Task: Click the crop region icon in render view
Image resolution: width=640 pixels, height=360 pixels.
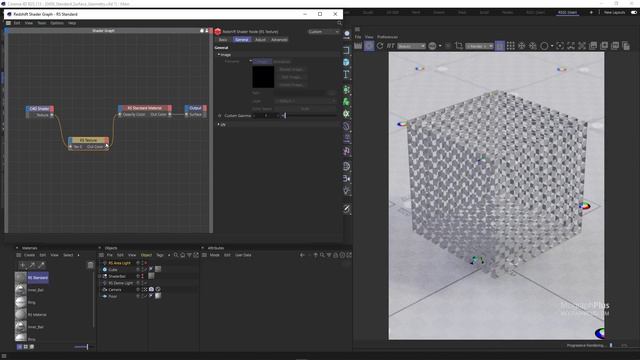Action: click(459, 46)
